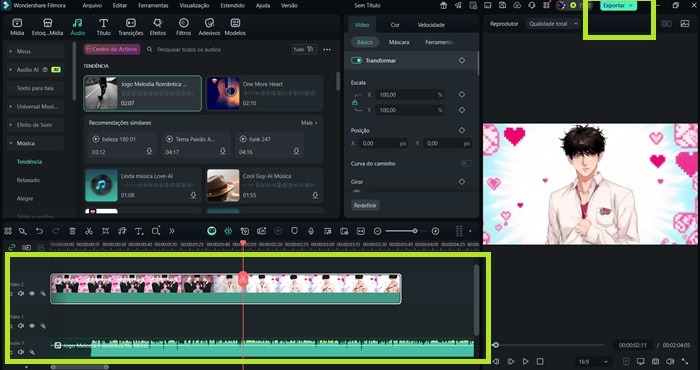Select the Texto para fala option
This screenshot has height=370, width=700.
pos(35,88)
